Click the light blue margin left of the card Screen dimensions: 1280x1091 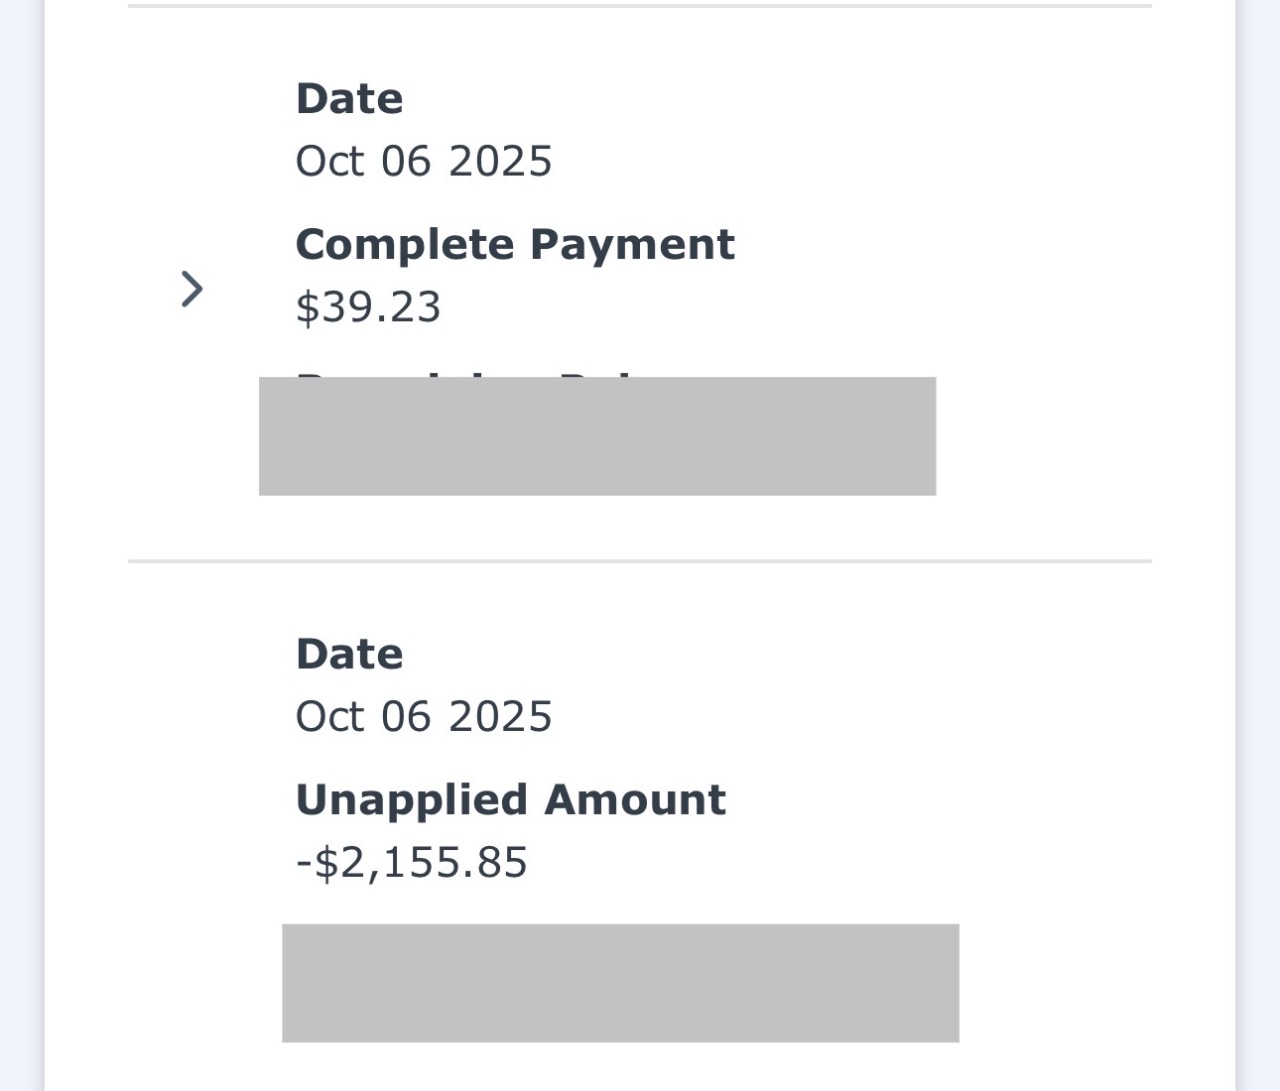20,545
